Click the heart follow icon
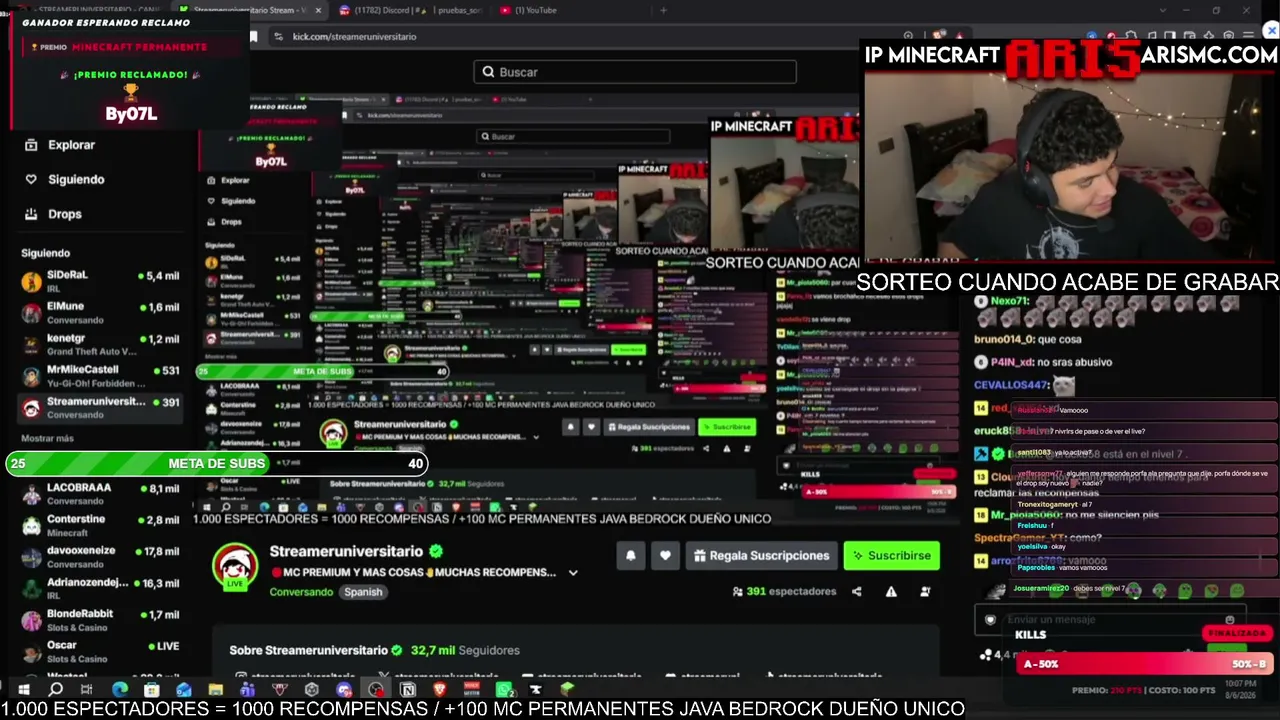Screen dimensions: 1280x720 coord(665,556)
